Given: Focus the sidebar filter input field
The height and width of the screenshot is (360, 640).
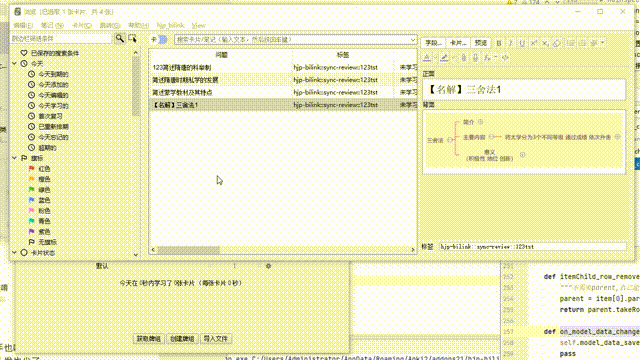Looking at the screenshot, I should 61,38.
